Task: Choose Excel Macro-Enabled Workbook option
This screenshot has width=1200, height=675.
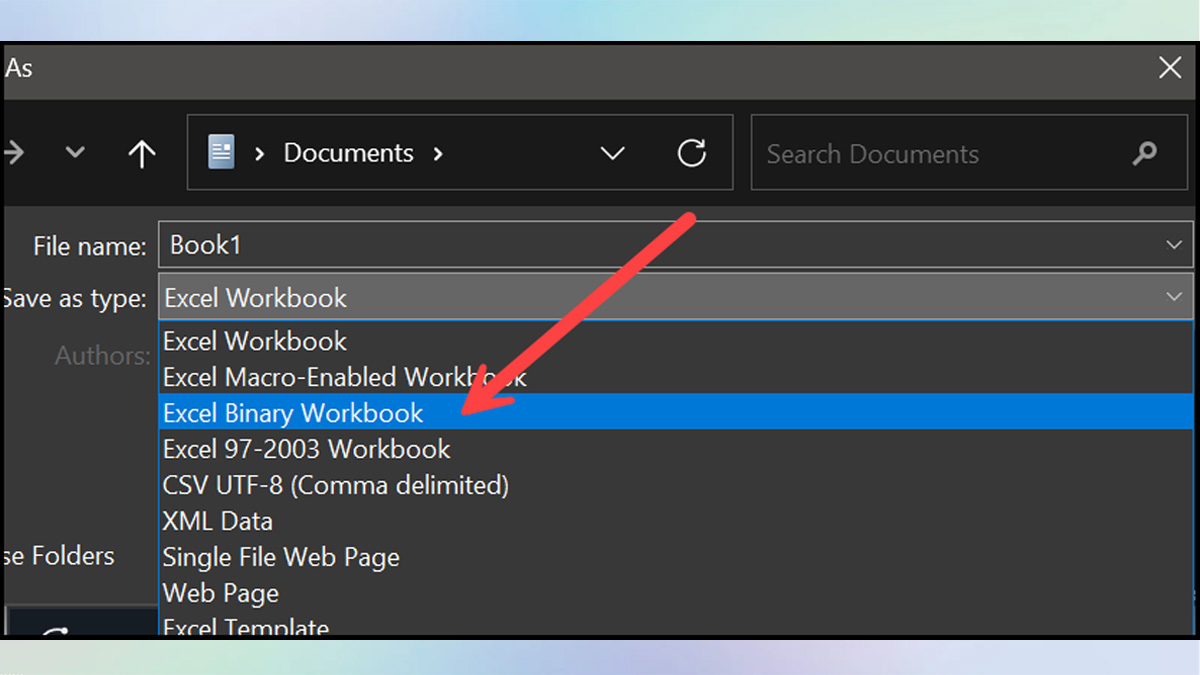Action: [x=676, y=377]
